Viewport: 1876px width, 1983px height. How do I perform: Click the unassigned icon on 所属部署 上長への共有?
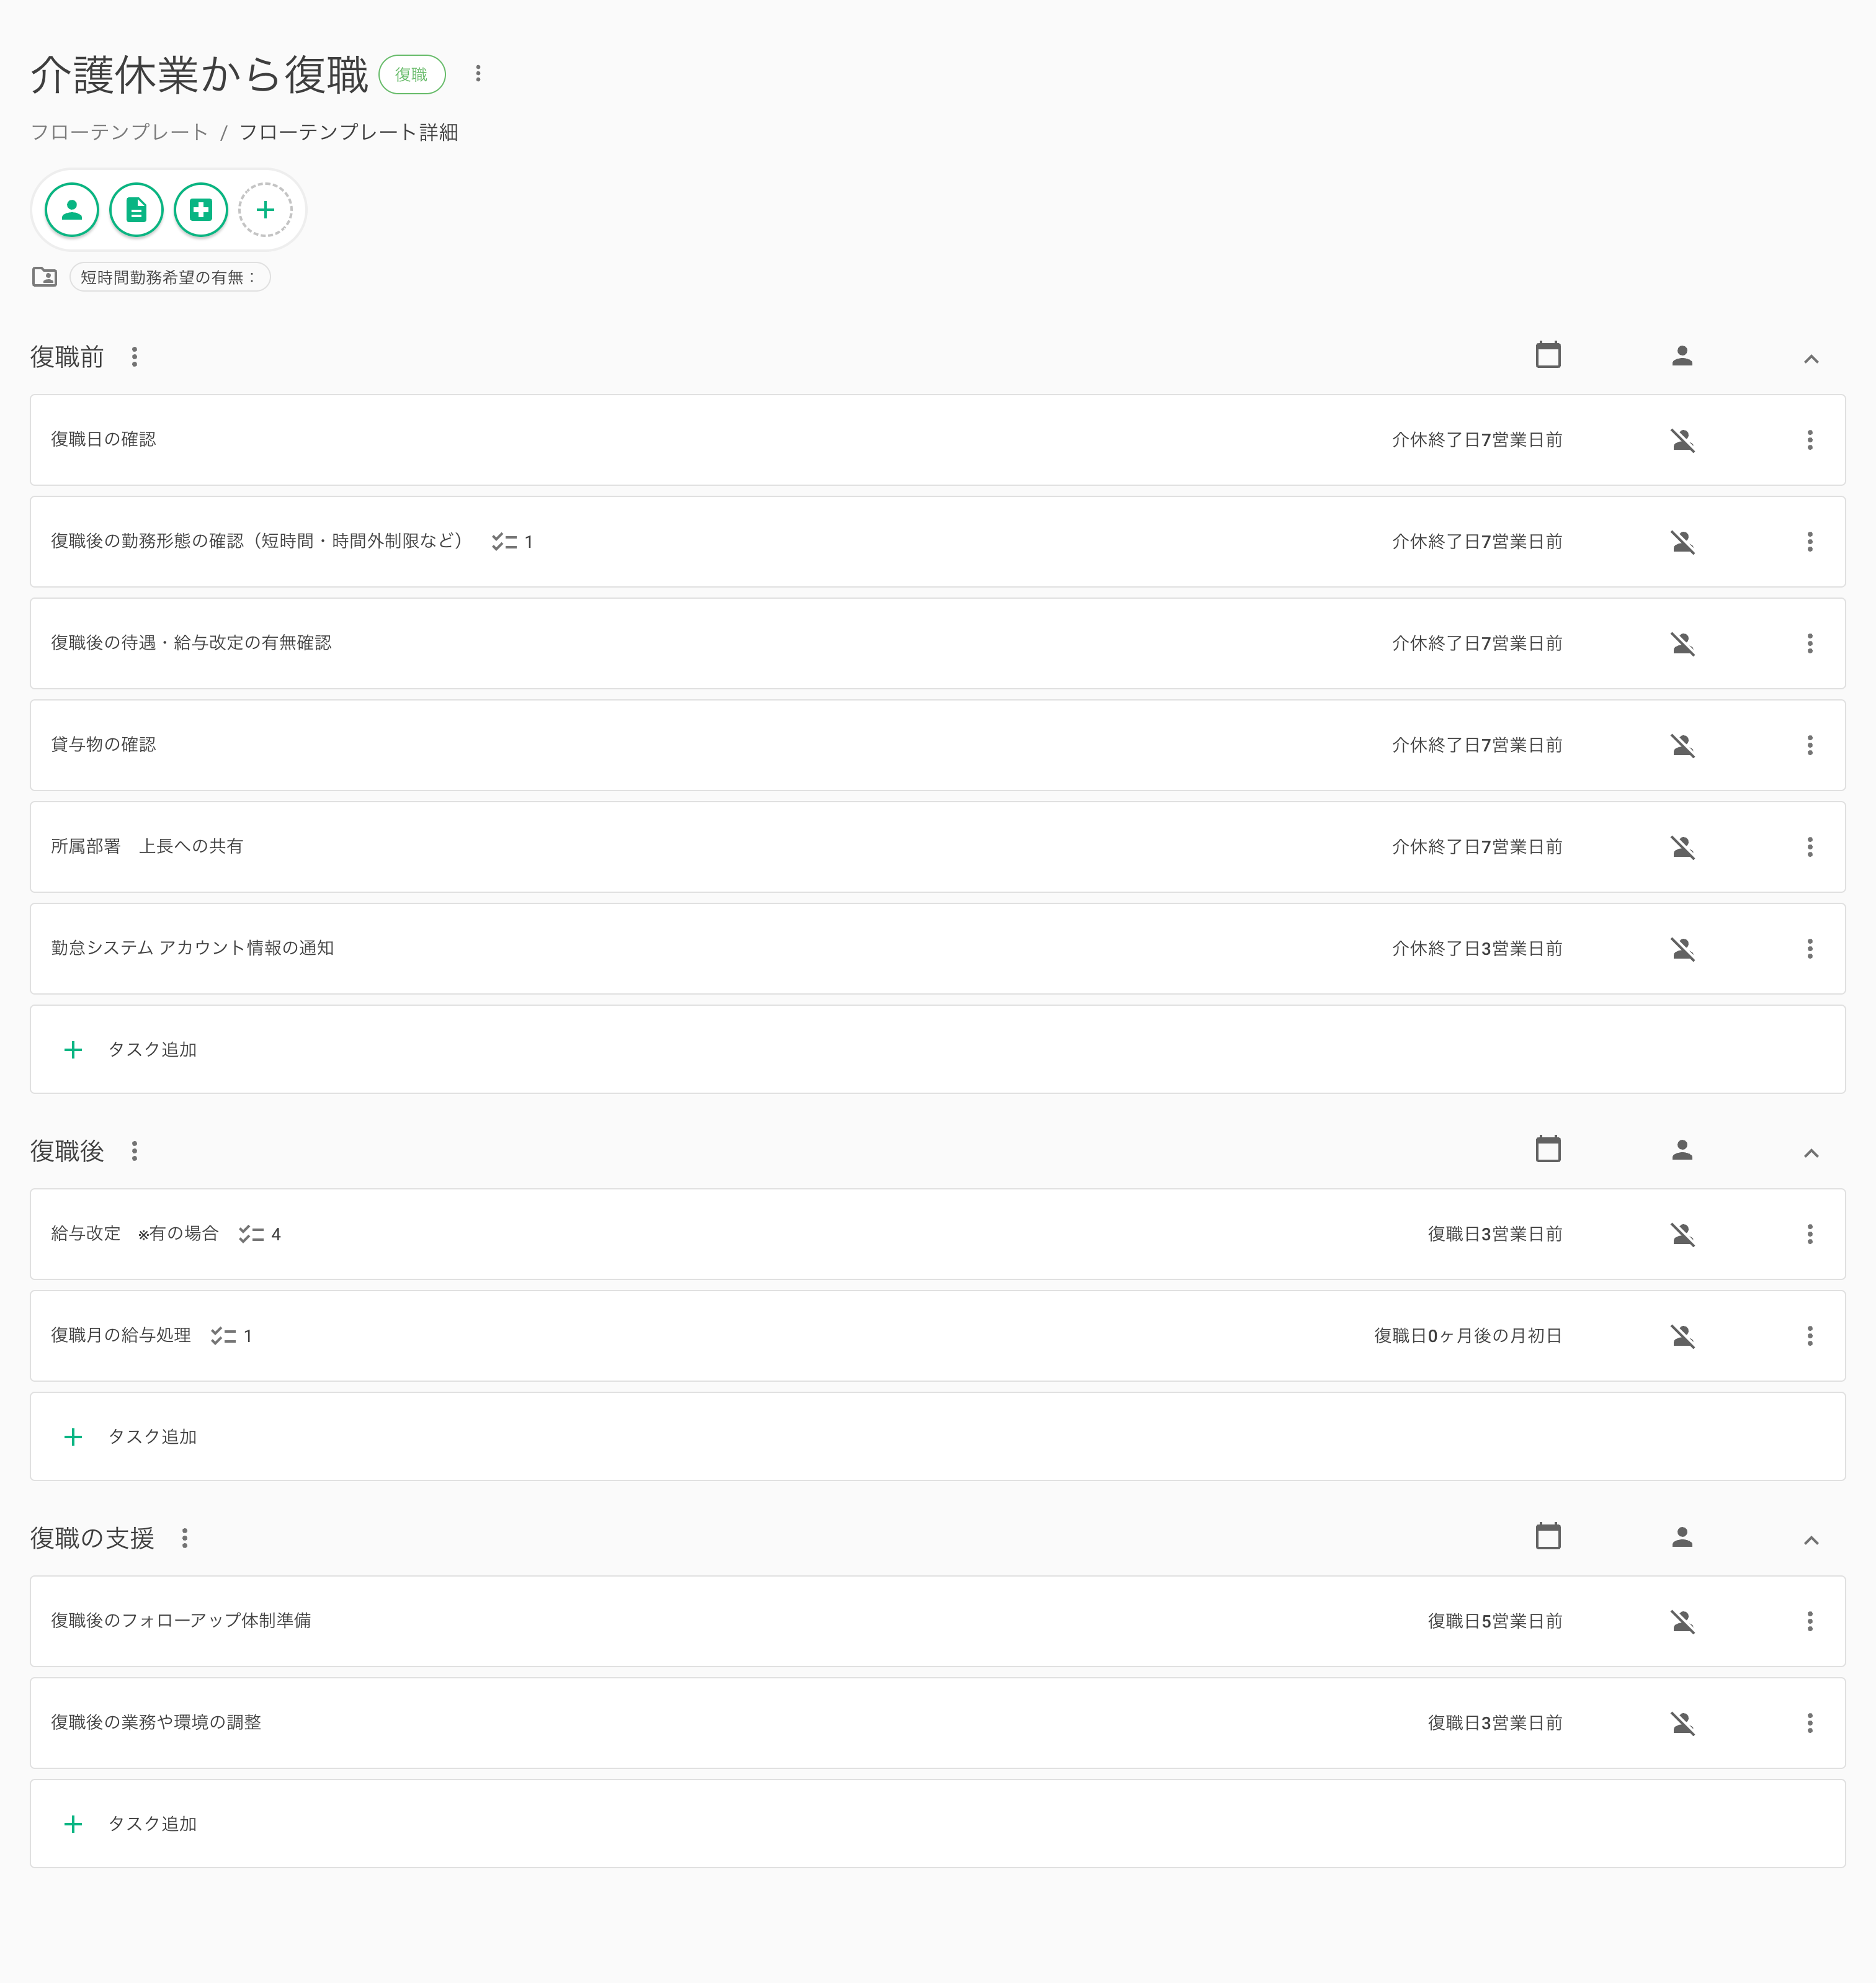(1683, 847)
